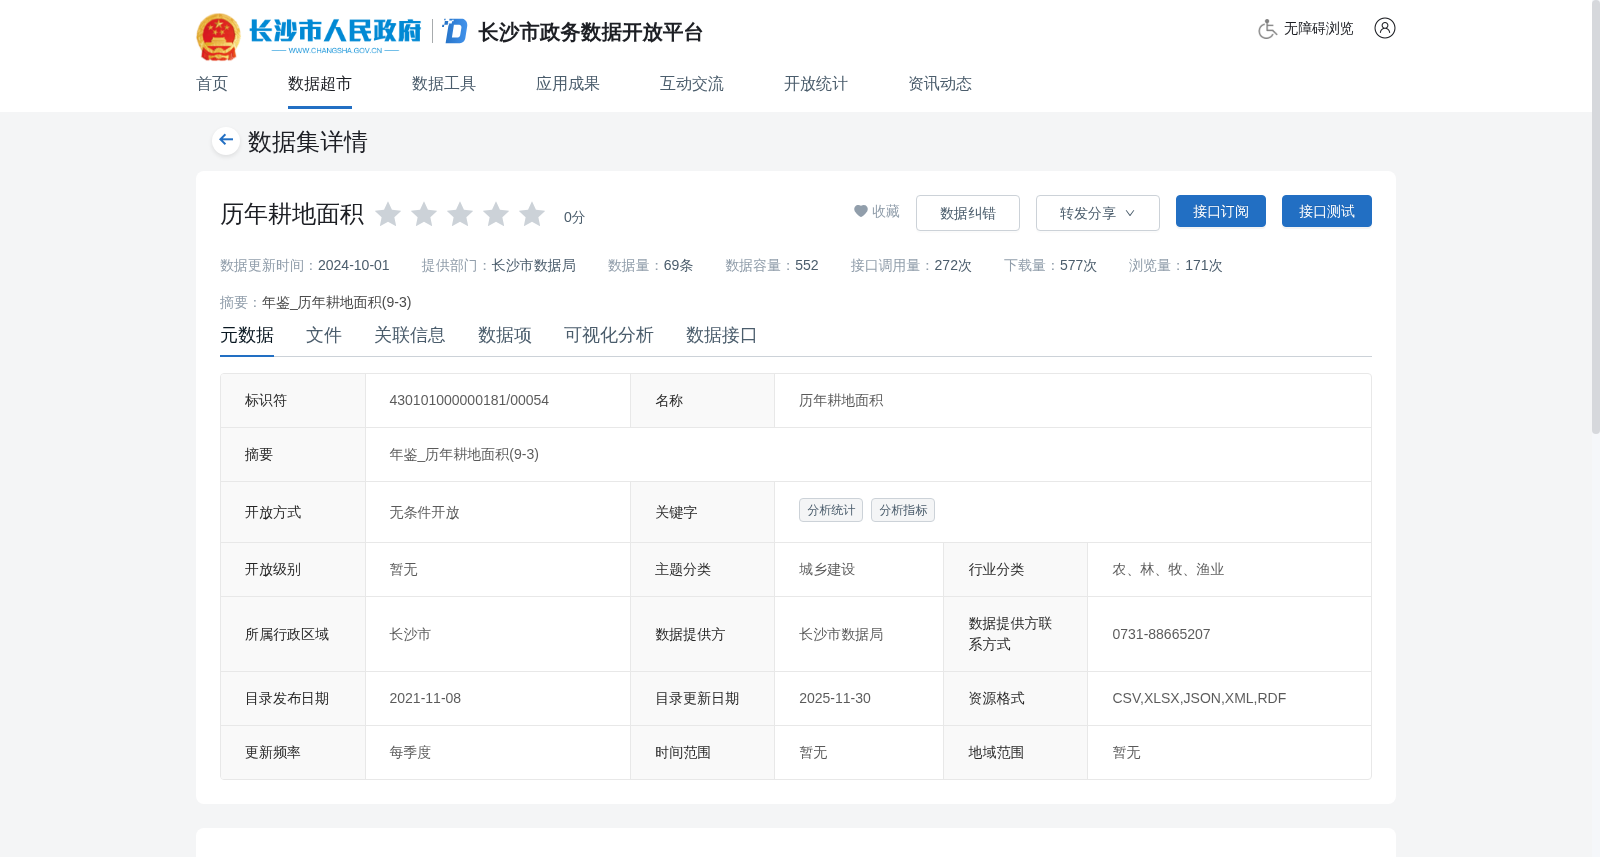The height and width of the screenshot is (857, 1600).
Task: Click the 数据纠错 button
Action: (x=968, y=213)
